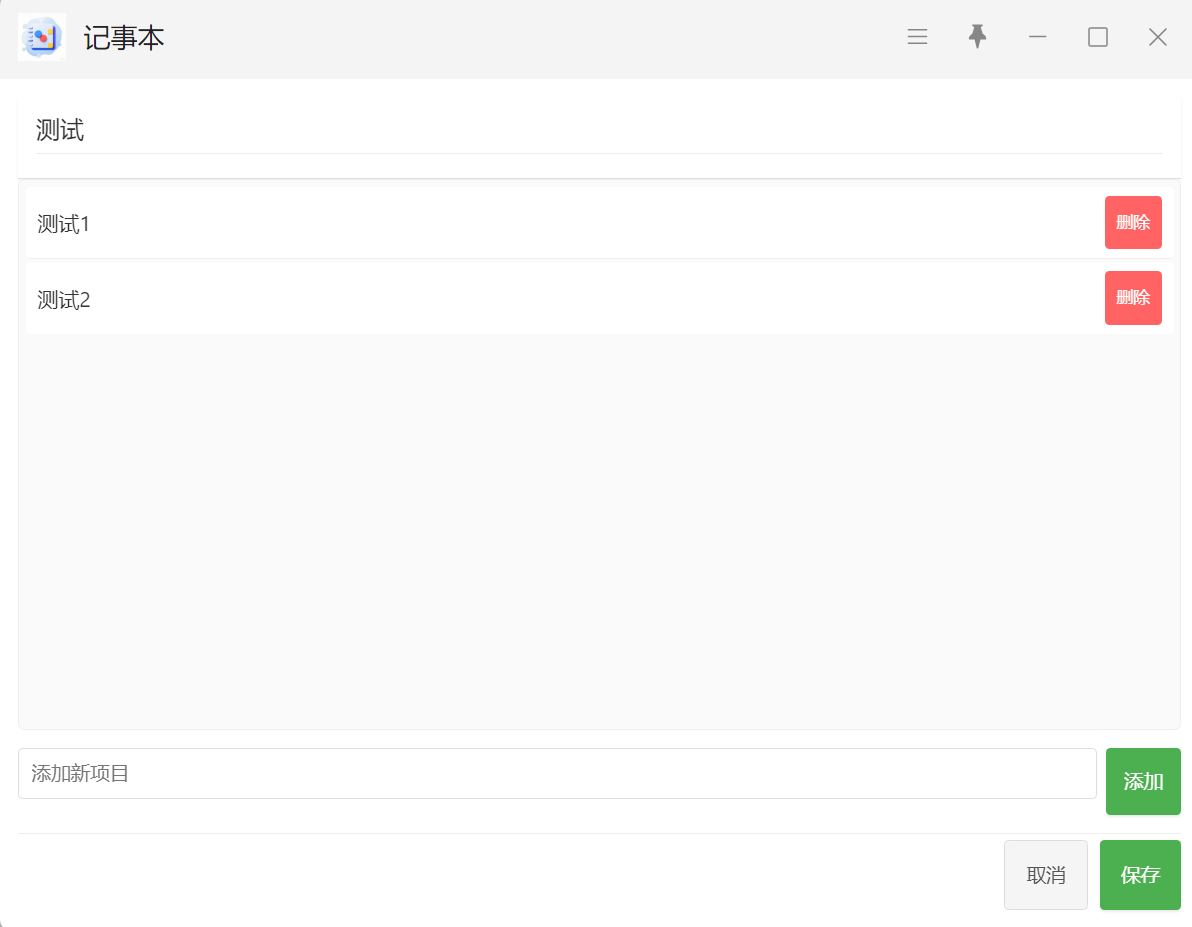This screenshot has height=927, width=1192.
Task: Click the divider line under the title field
Action: pyautogui.click(x=599, y=154)
